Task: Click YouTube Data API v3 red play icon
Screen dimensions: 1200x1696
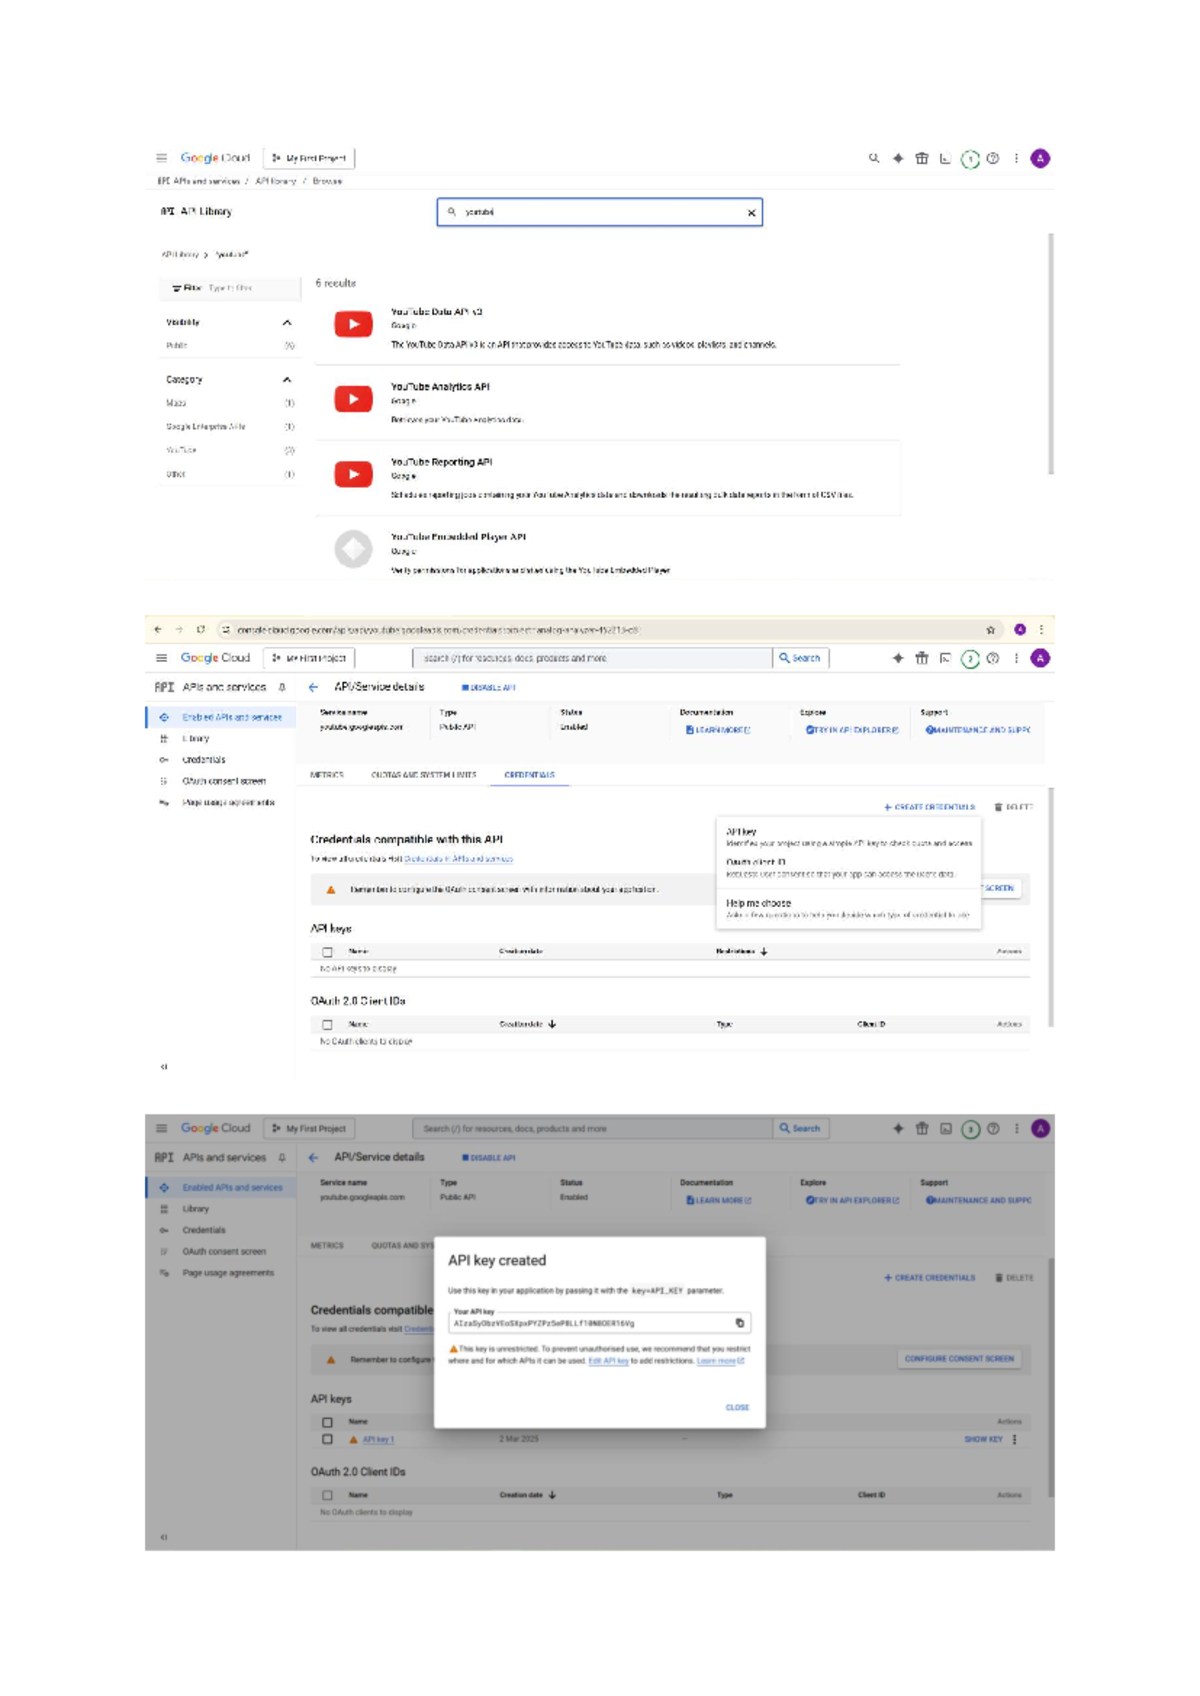Action: click(353, 324)
